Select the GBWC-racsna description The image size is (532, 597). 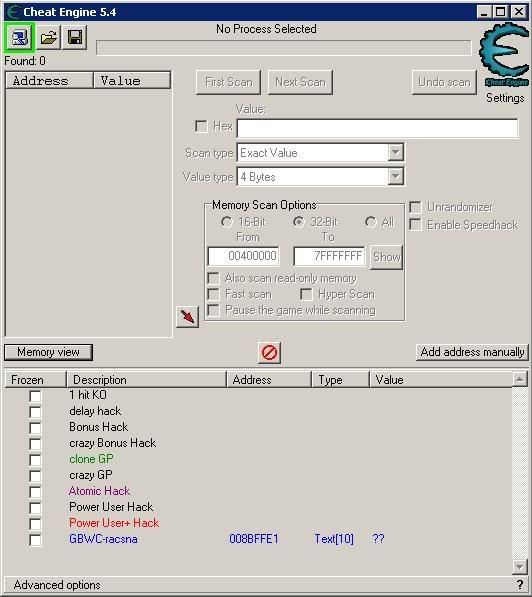(103, 539)
